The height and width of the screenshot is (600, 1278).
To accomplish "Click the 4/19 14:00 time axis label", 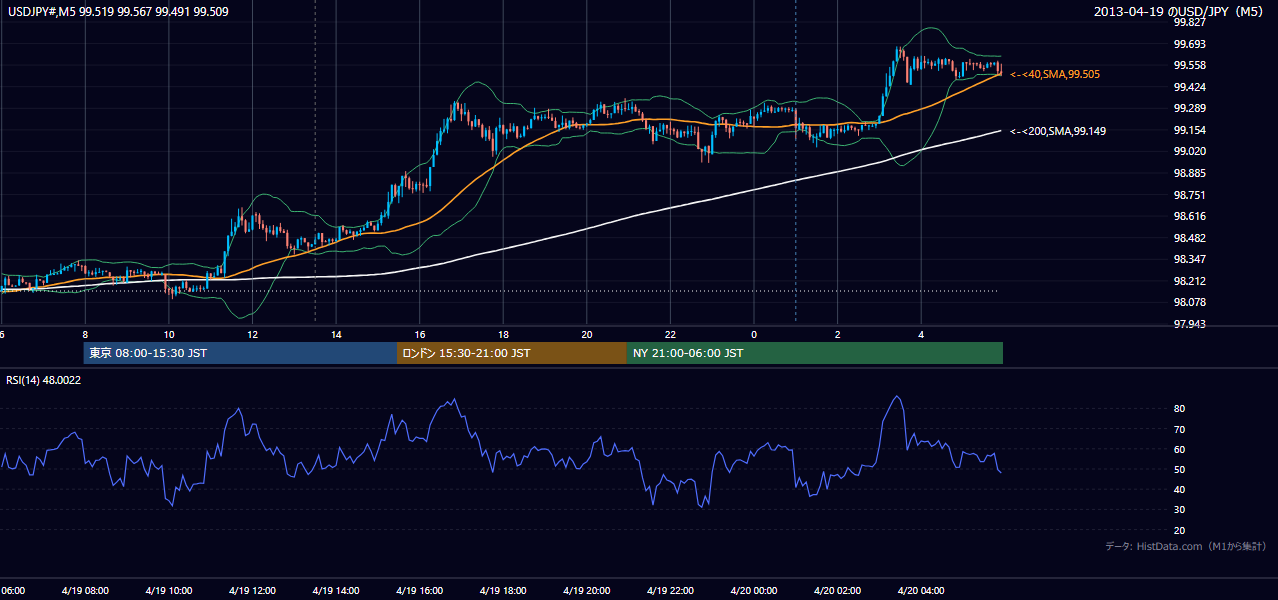I will [x=336, y=591].
